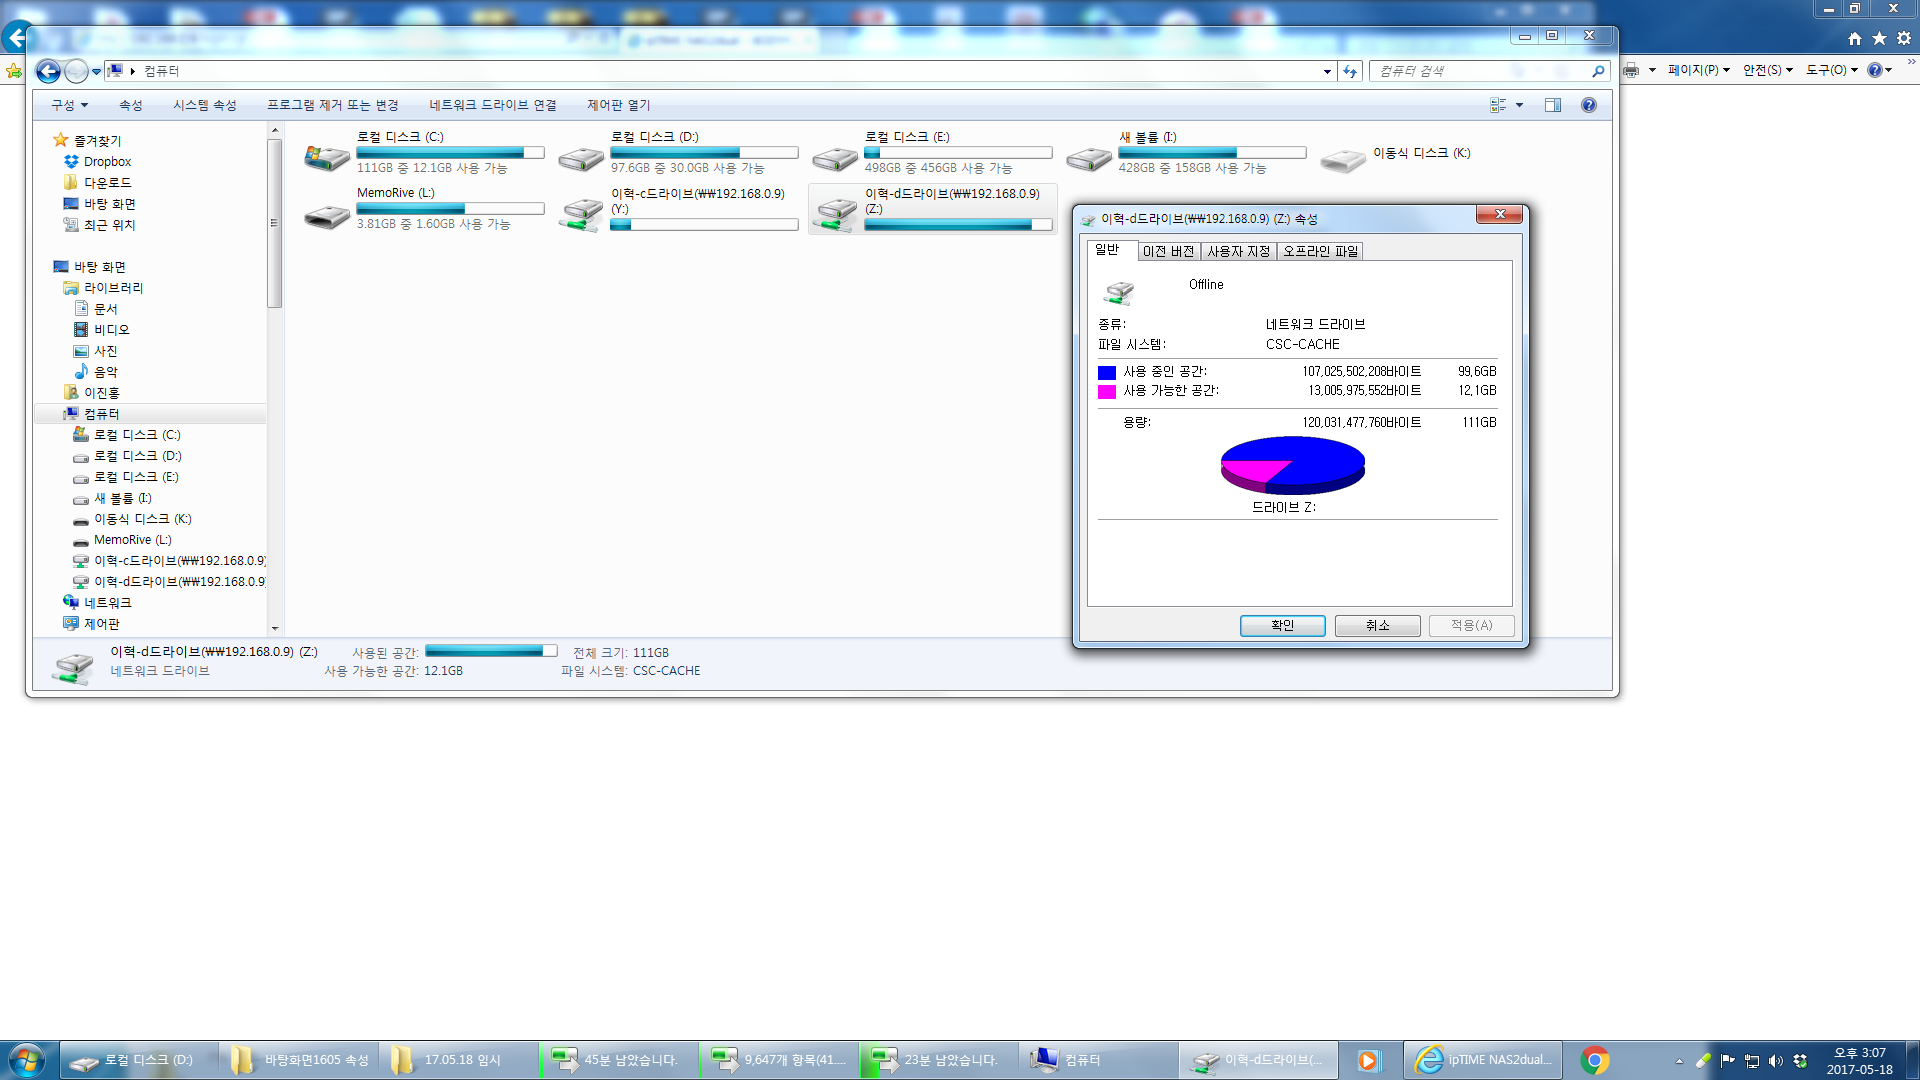The height and width of the screenshot is (1080, 1920).
Task: Open the volume icon in system tray
Action: click(1776, 1061)
